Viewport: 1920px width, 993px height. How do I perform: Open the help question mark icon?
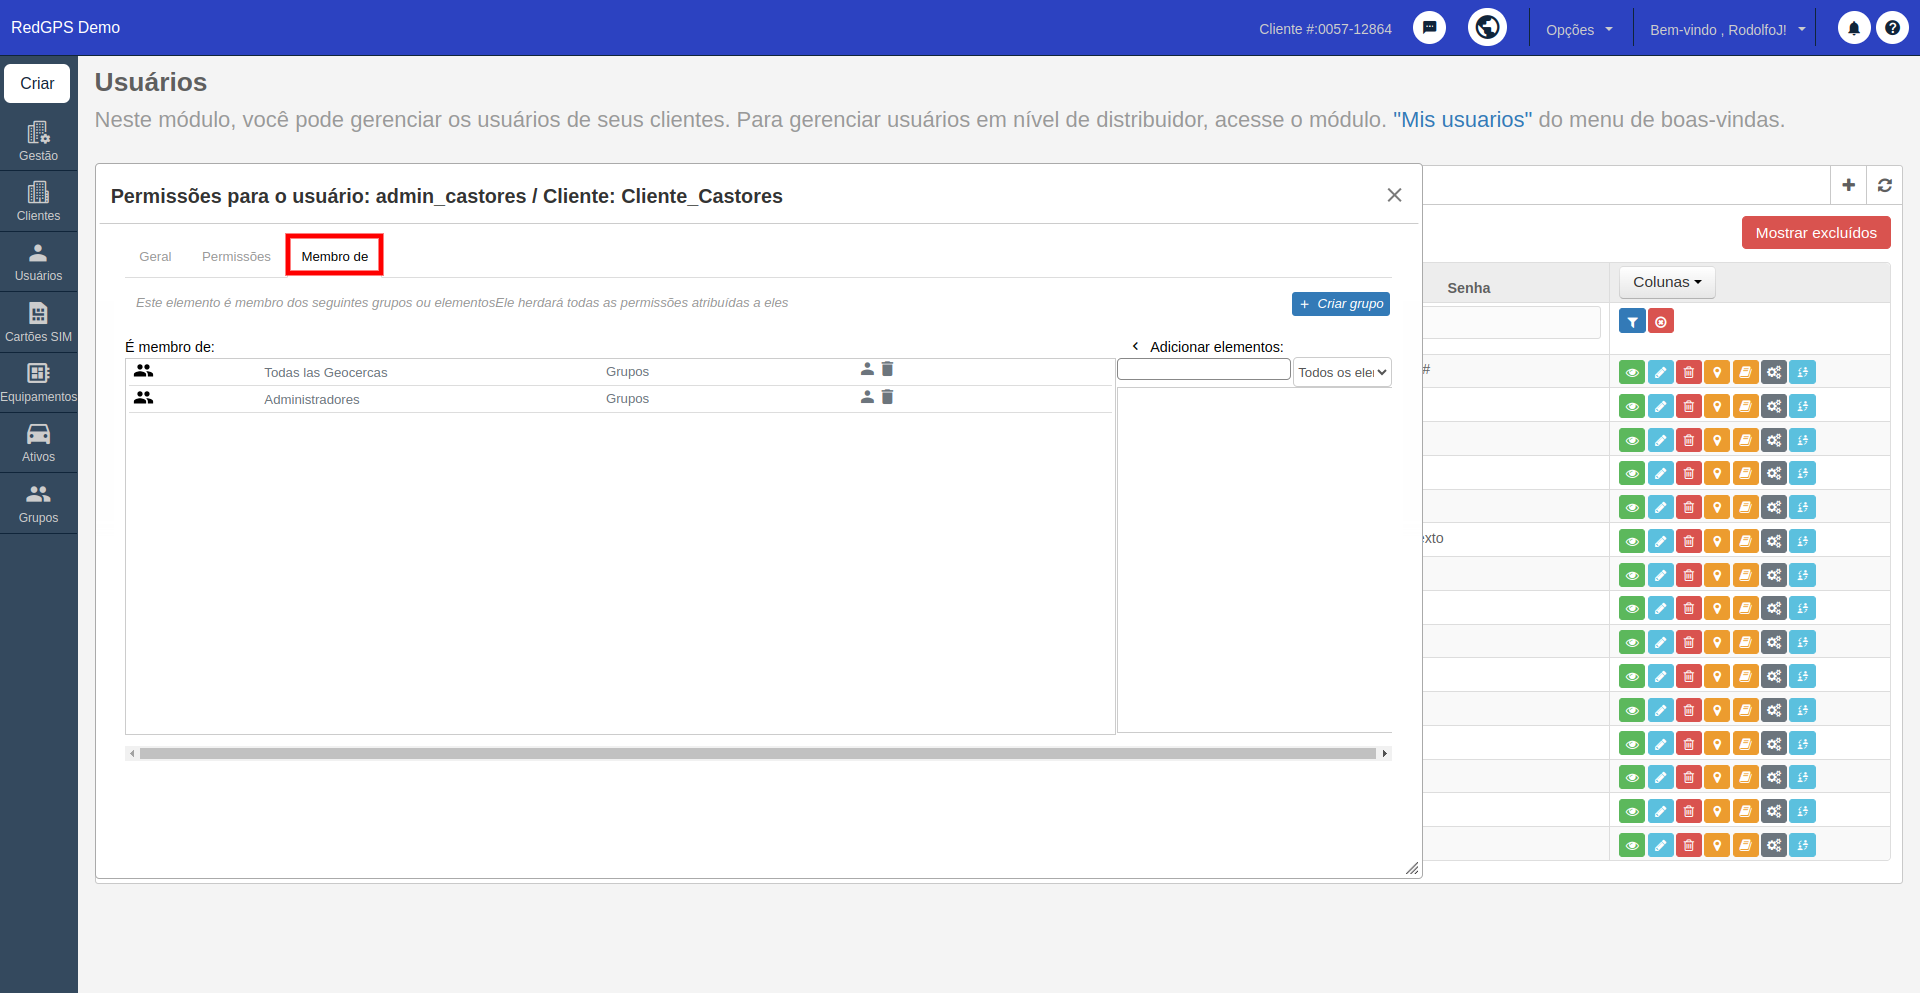[1892, 28]
